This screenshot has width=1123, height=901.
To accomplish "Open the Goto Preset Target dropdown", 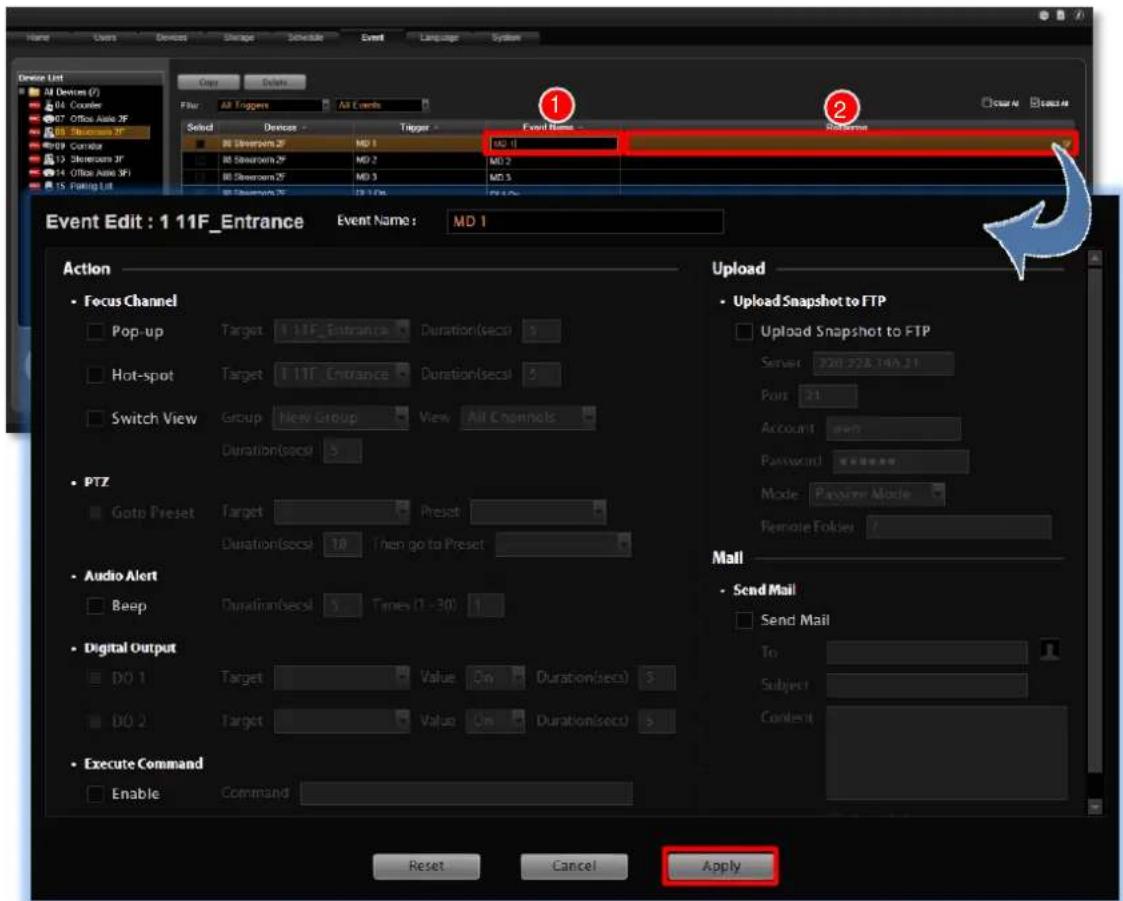I will tap(342, 511).
